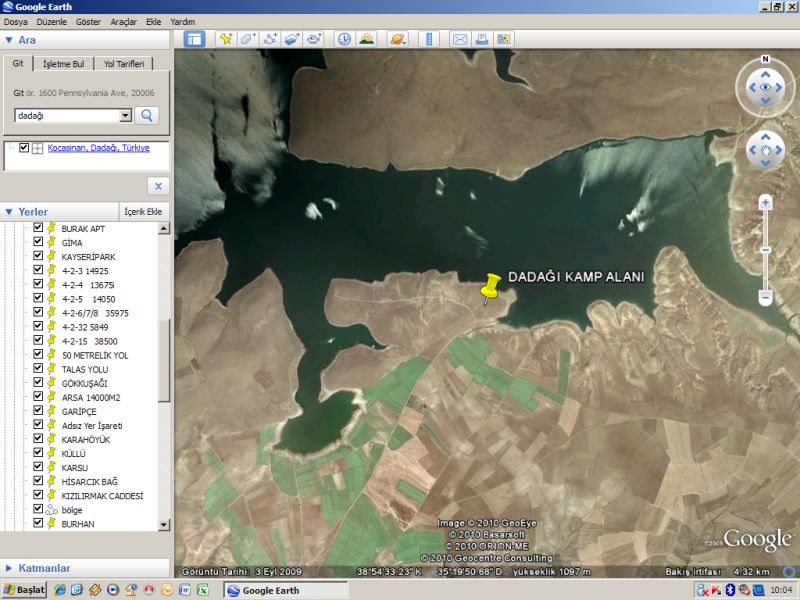
Task: Click the Google Earth taskbar button
Action: (x=286, y=590)
